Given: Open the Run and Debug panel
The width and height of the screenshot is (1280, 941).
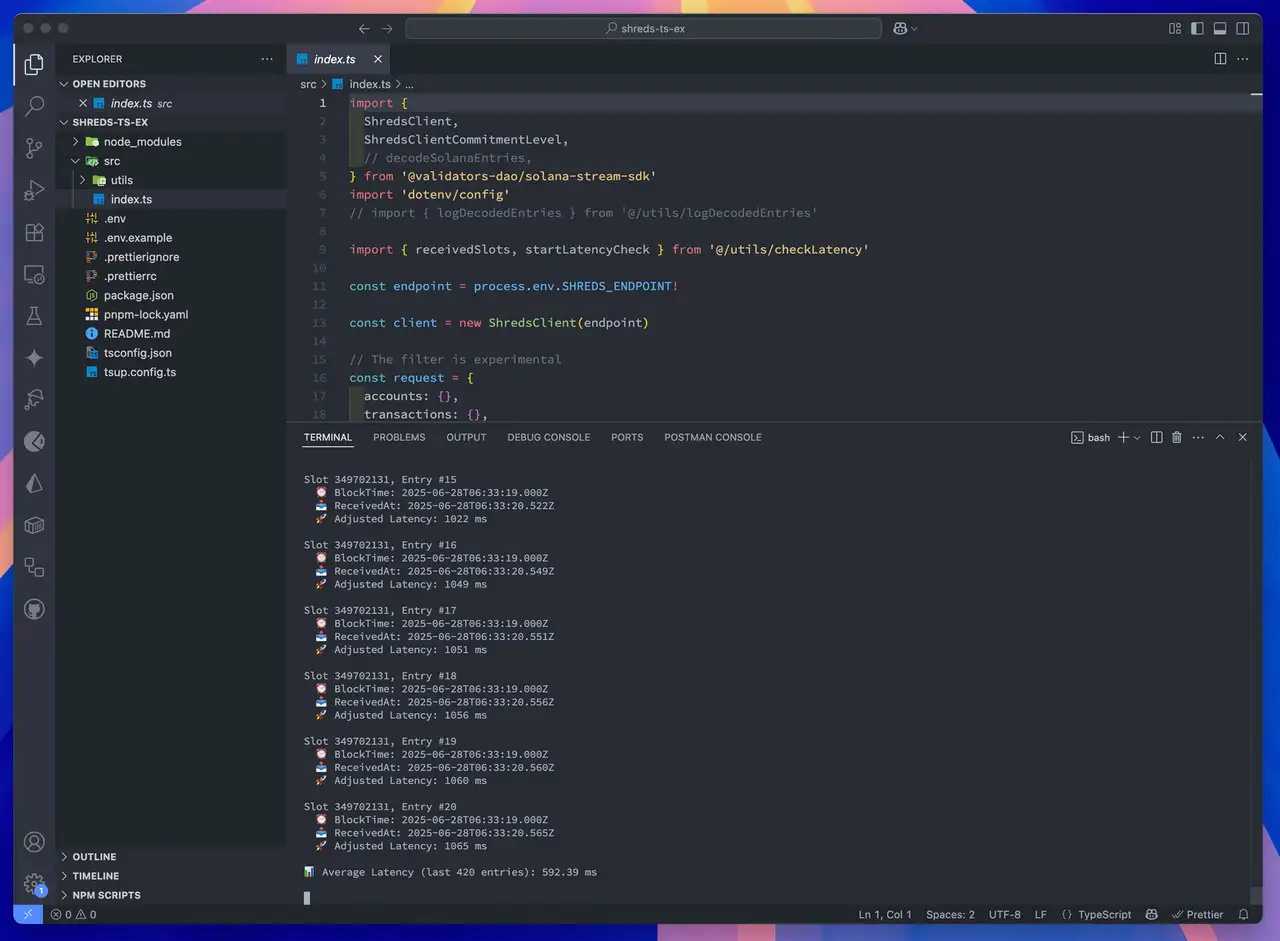Looking at the screenshot, I should click(x=34, y=189).
